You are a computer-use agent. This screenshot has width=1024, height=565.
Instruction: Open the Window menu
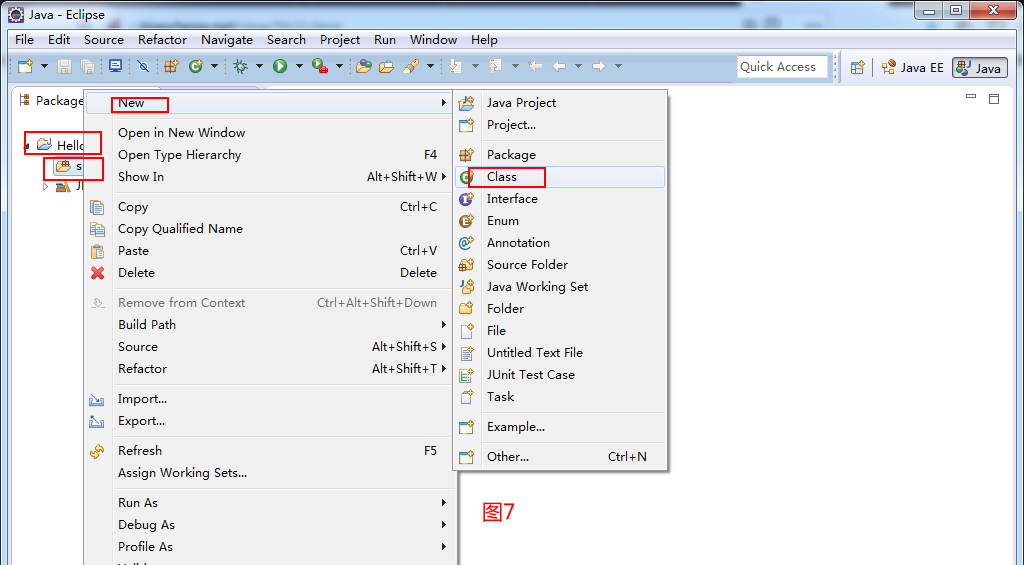(433, 40)
